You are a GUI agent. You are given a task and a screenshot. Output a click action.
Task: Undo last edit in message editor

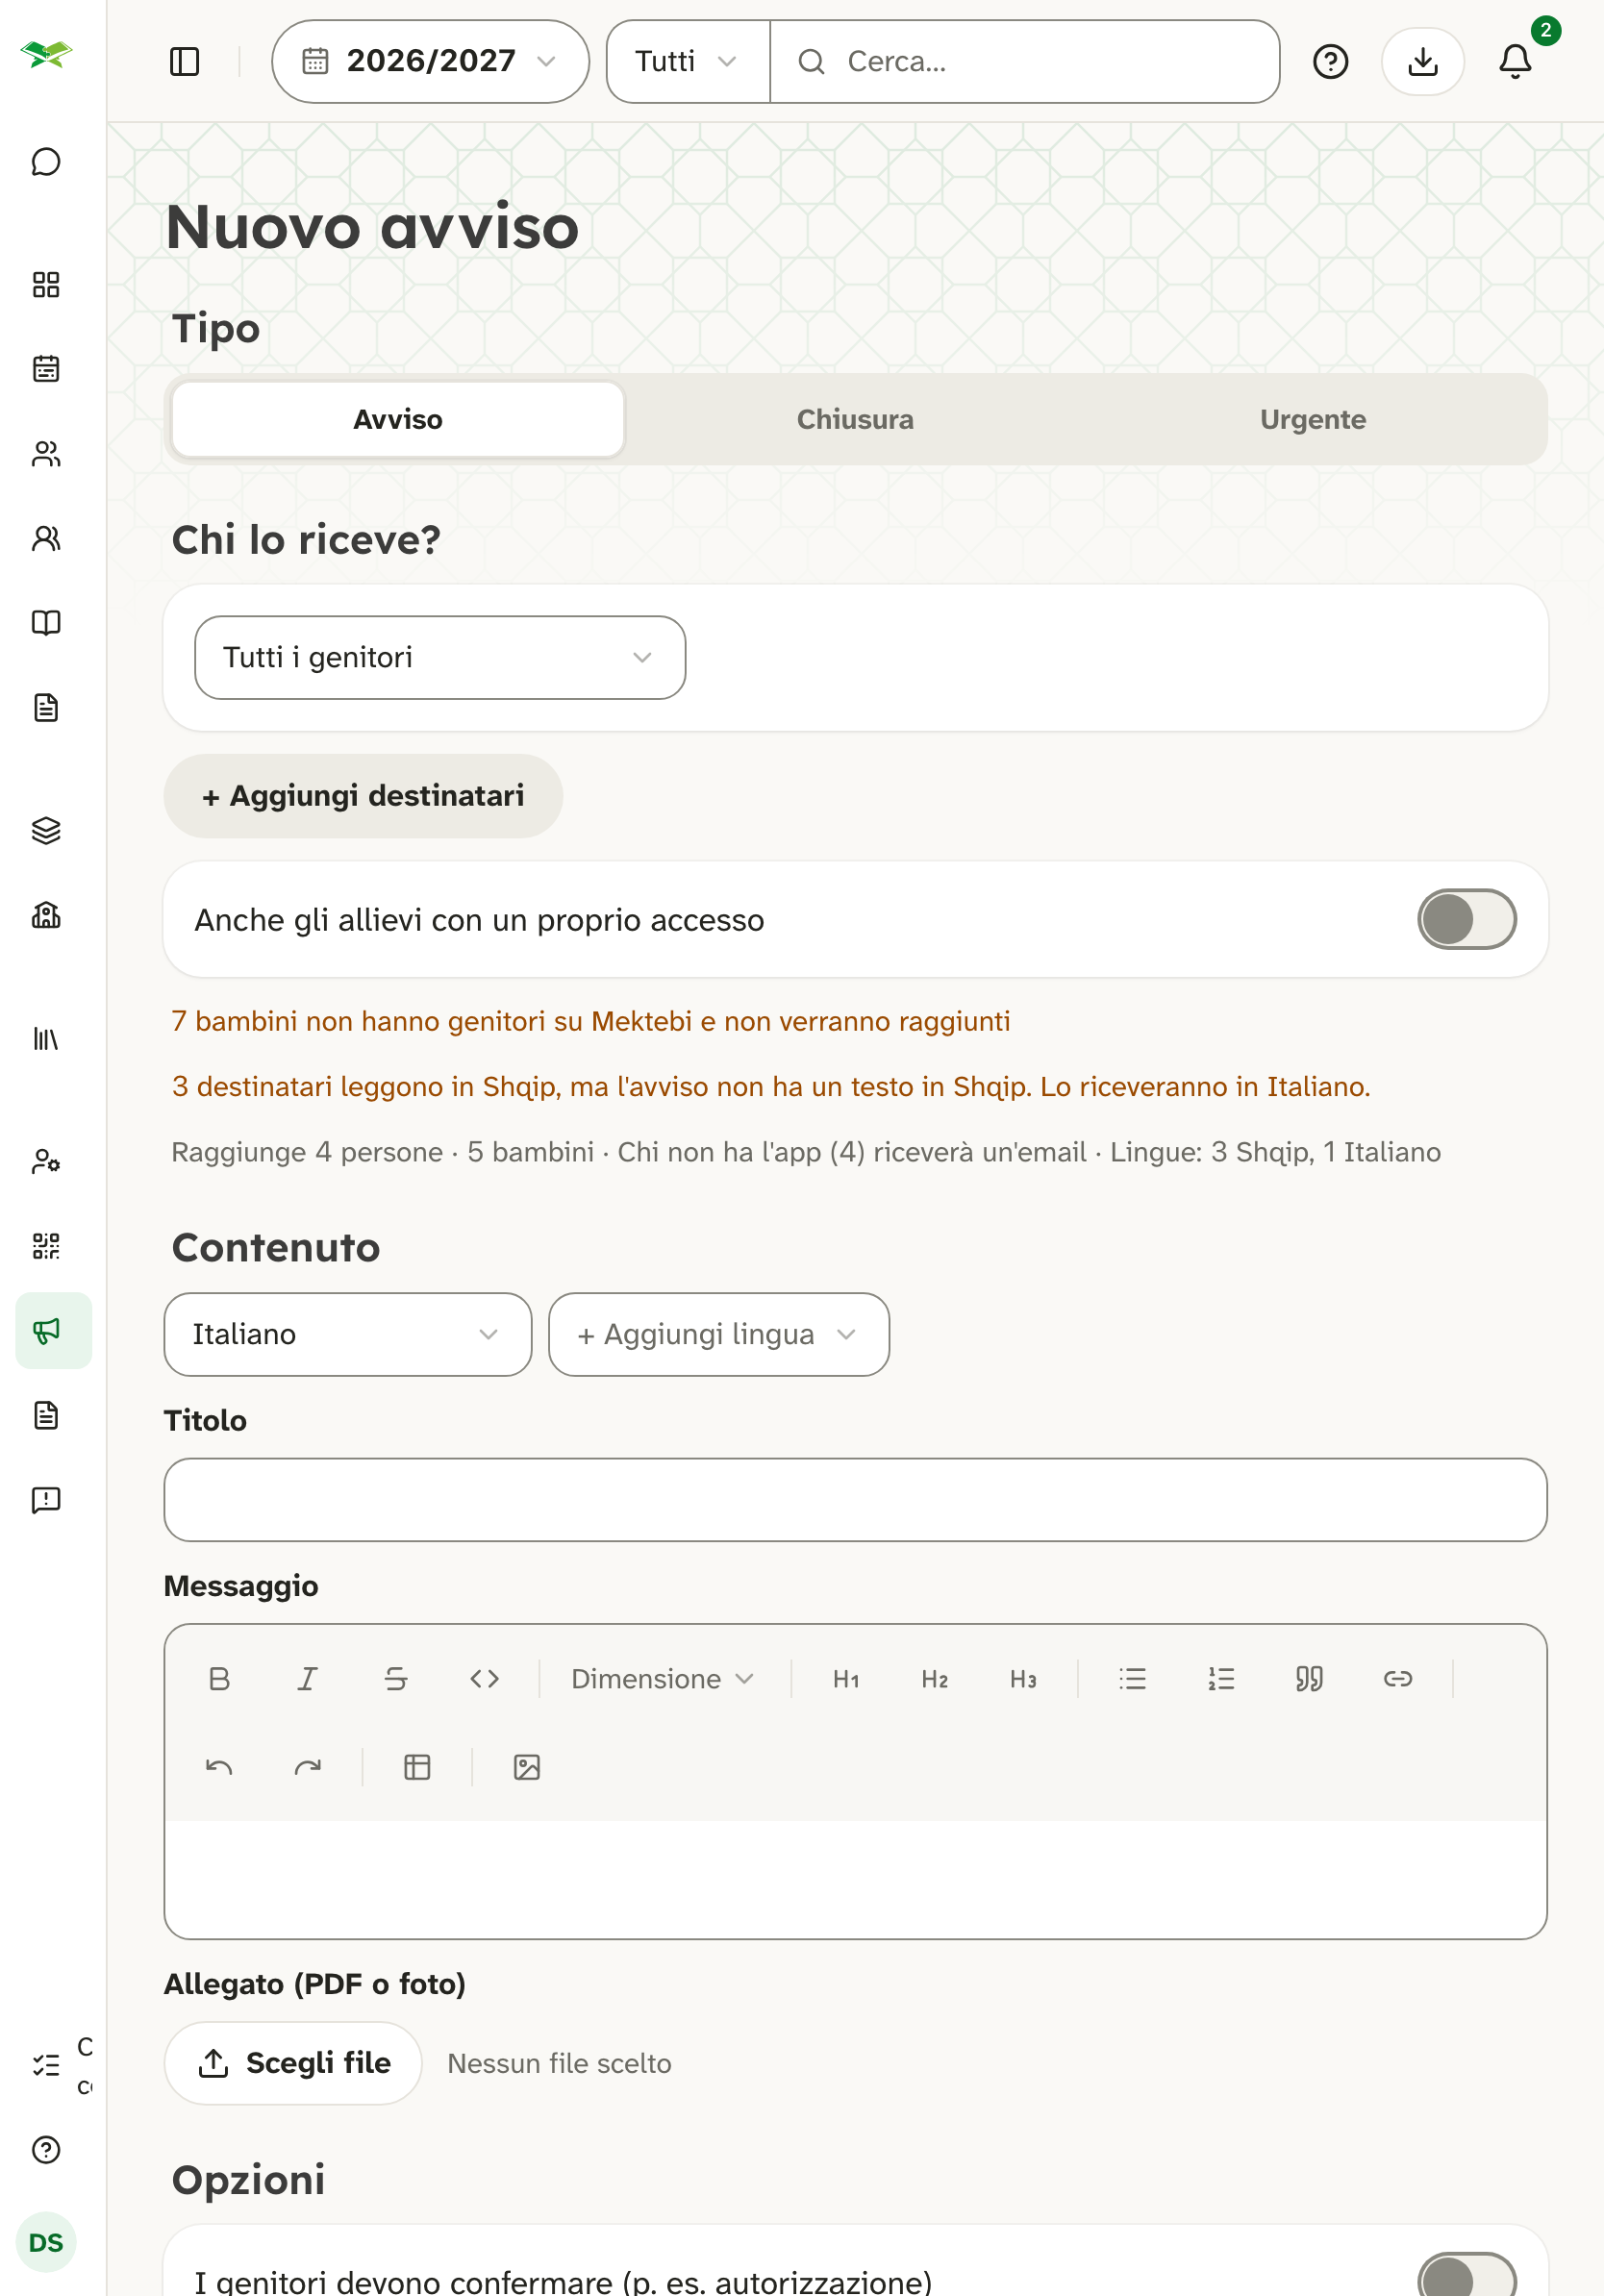point(219,1768)
